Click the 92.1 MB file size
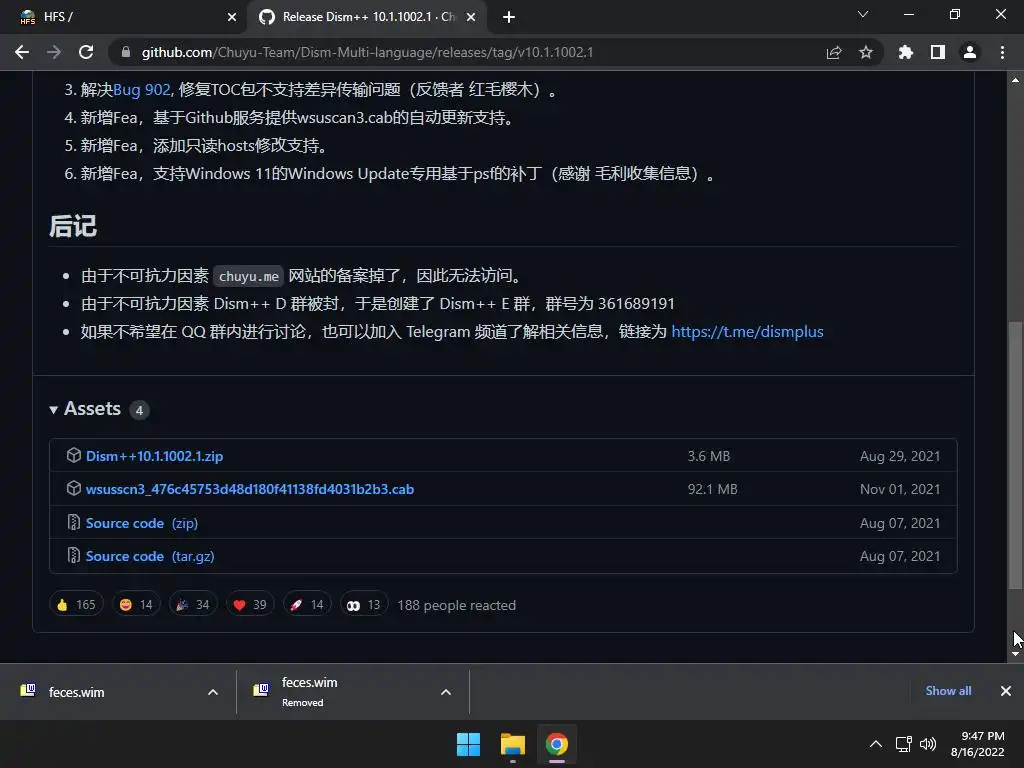 click(712, 489)
